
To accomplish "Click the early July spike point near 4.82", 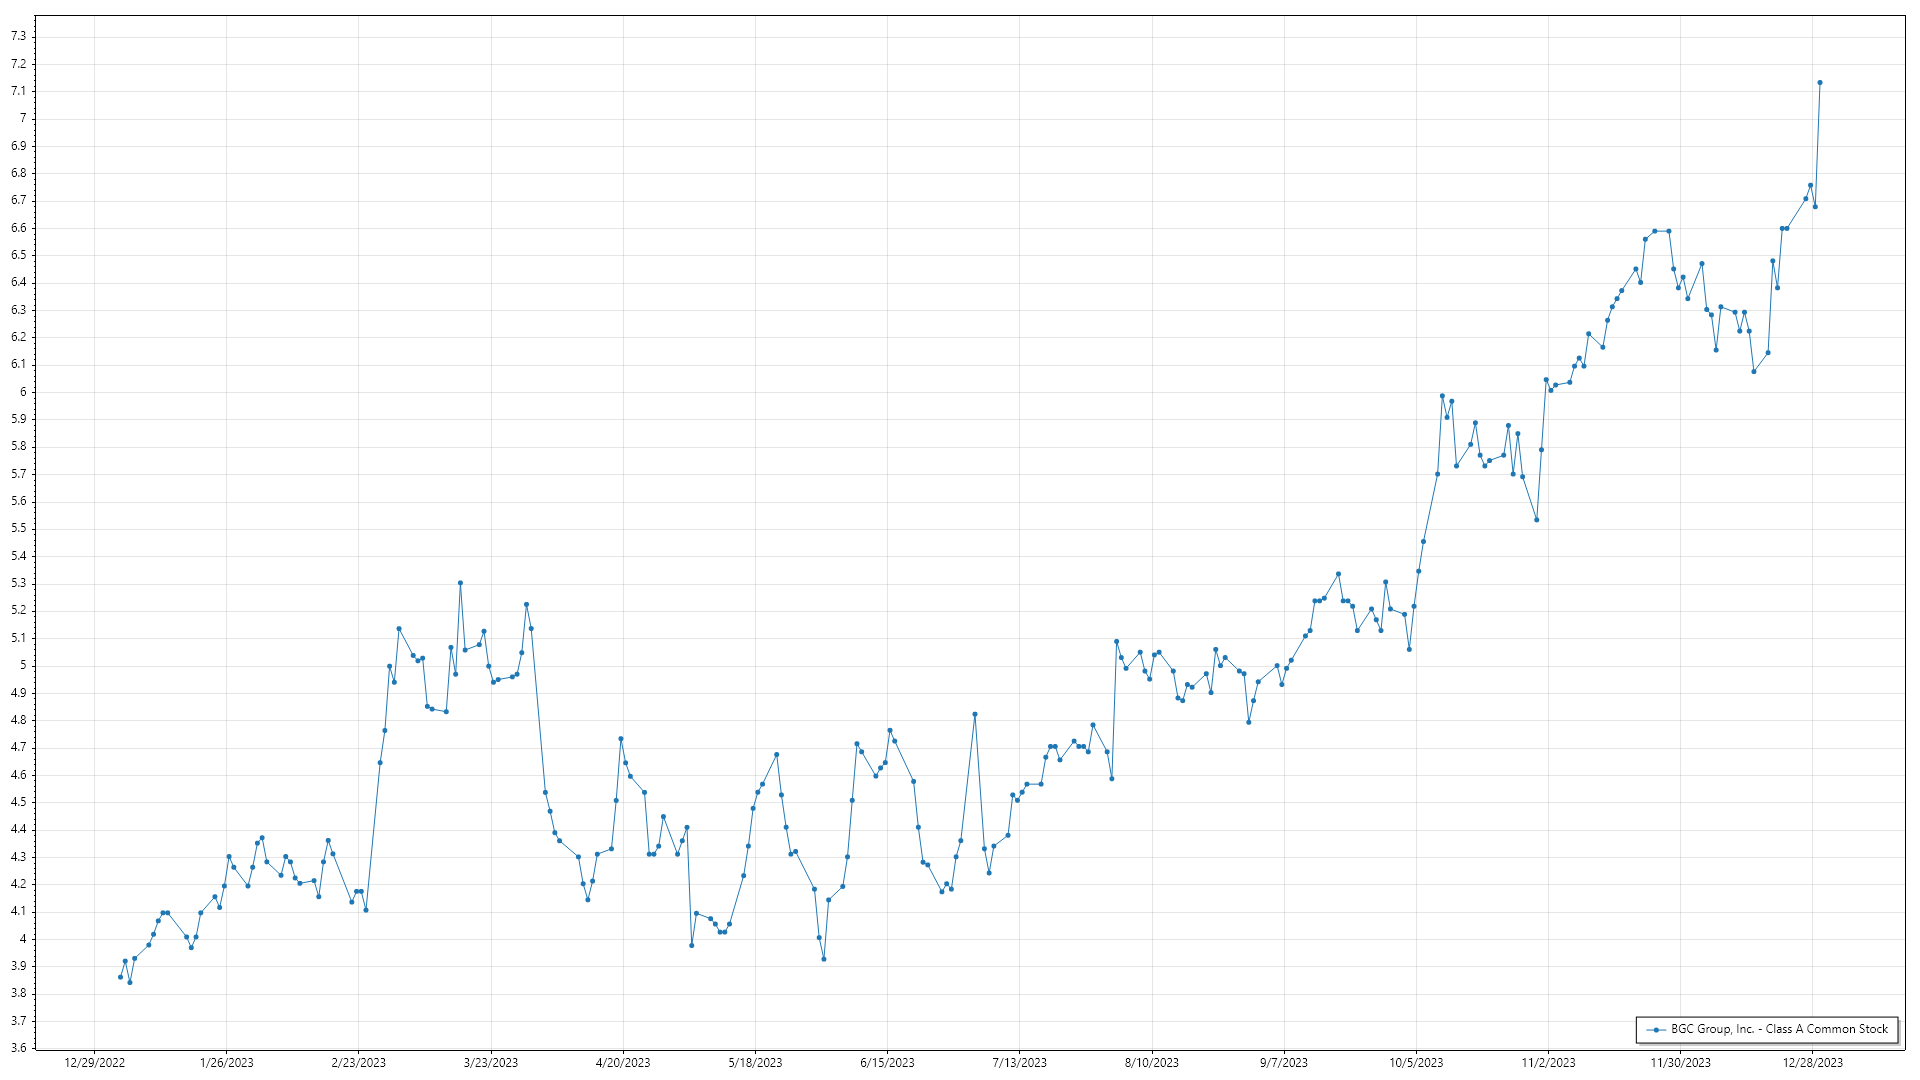I will [975, 714].
